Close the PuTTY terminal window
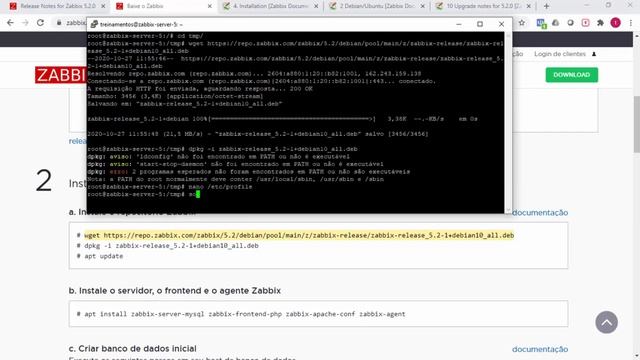Viewport: 640px width, 360px height. [x=501, y=24]
